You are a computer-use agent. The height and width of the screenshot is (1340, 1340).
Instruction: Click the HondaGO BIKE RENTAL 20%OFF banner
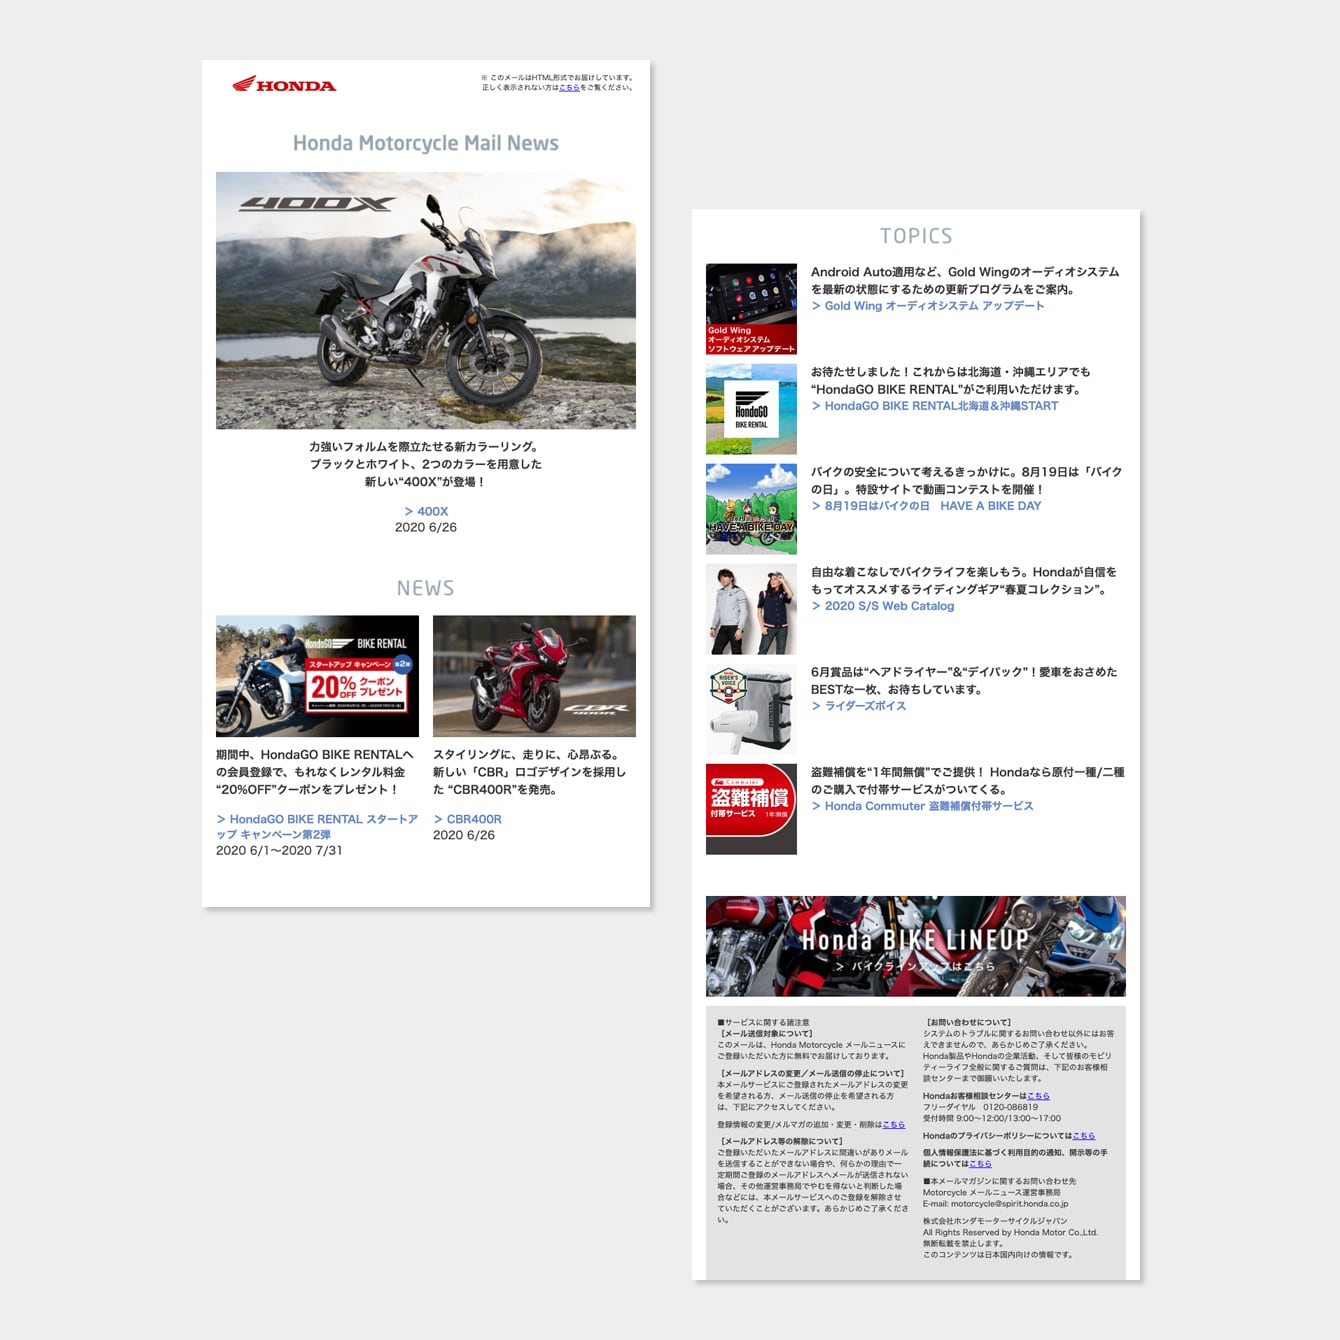coord(317,676)
